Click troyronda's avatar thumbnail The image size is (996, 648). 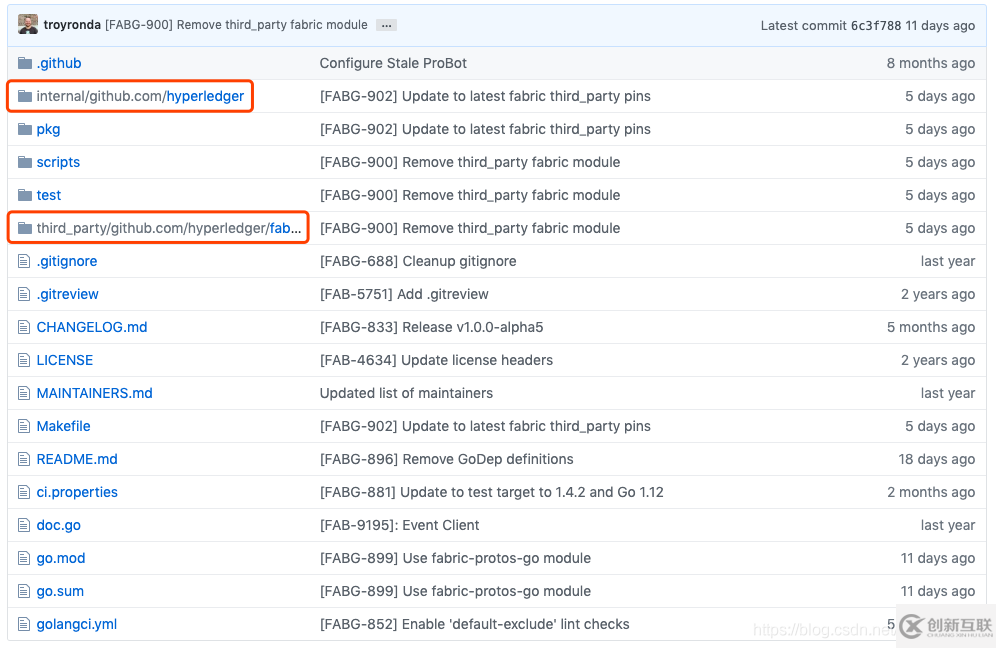(x=28, y=25)
